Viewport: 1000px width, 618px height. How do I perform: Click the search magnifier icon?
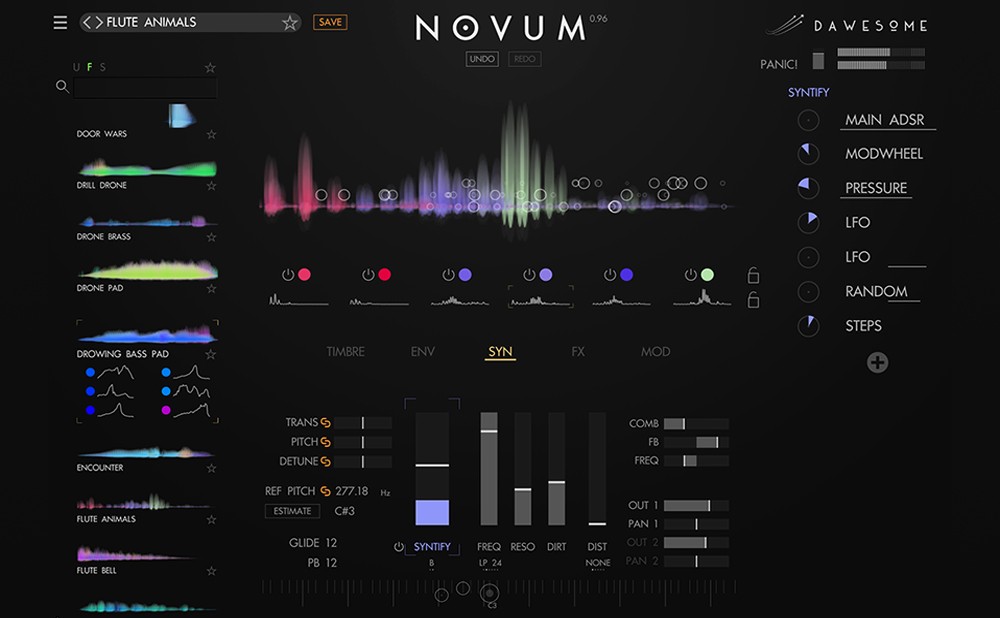63,87
